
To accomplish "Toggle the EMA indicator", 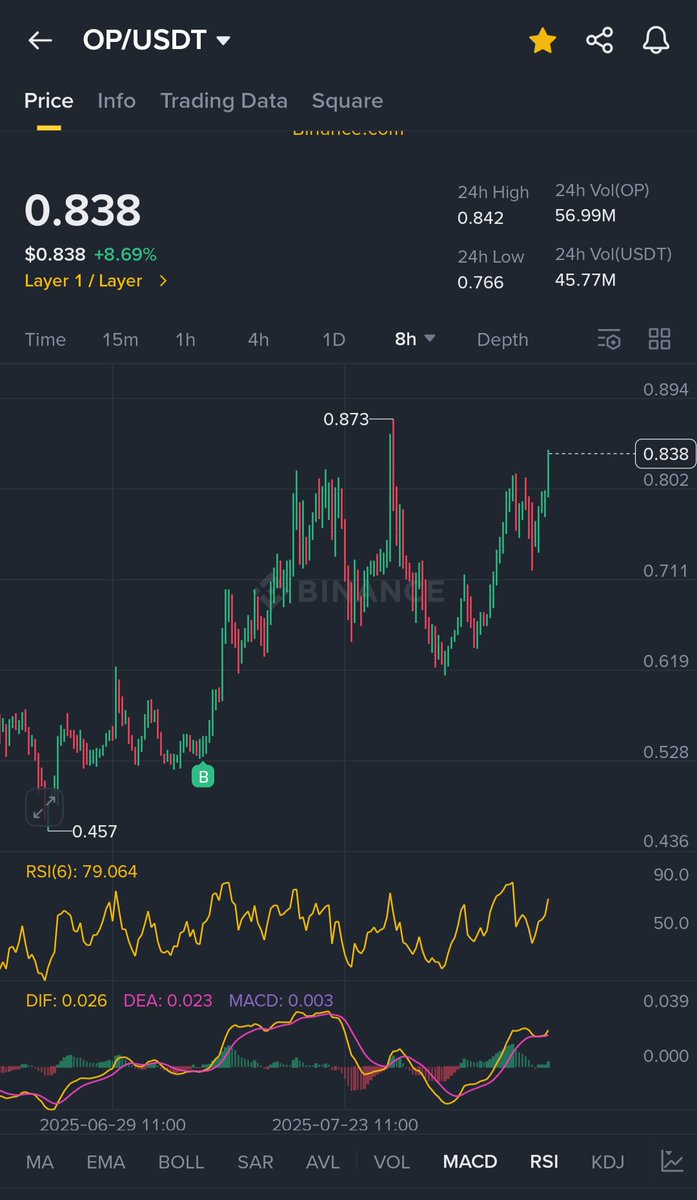I will point(106,1162).
